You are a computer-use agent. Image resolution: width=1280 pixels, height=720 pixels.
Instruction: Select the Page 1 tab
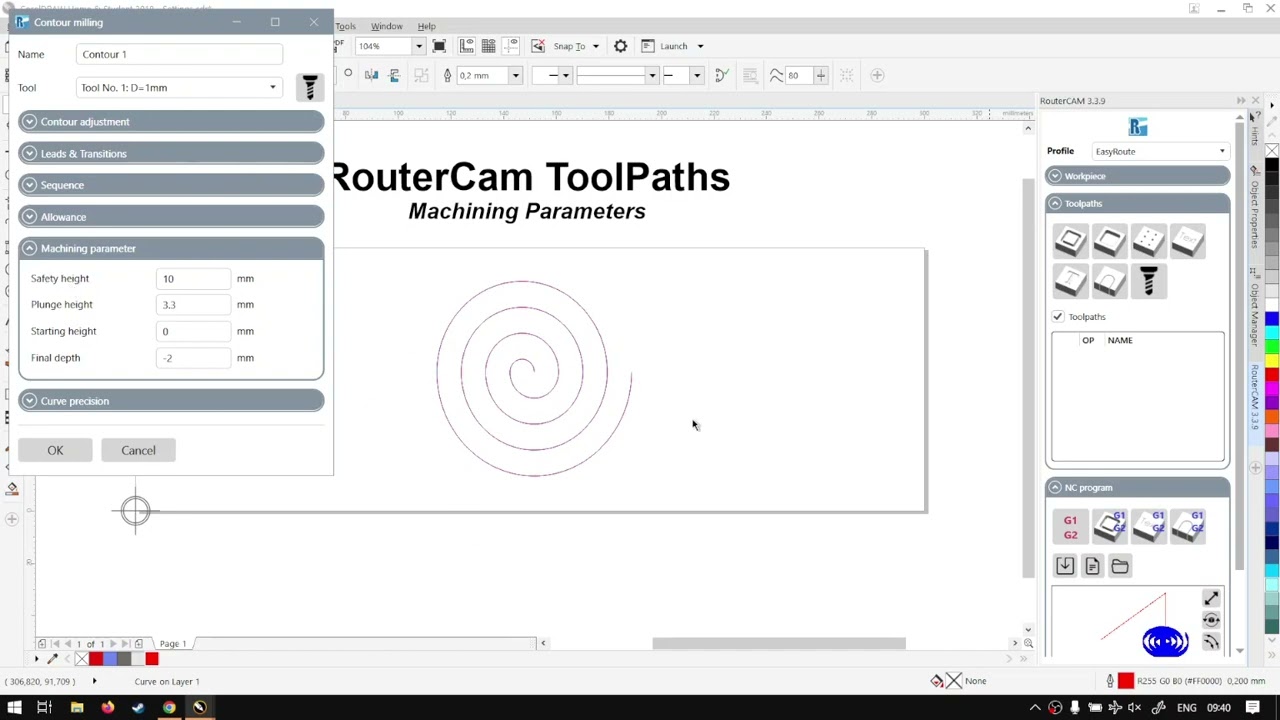tap(173, 644)
